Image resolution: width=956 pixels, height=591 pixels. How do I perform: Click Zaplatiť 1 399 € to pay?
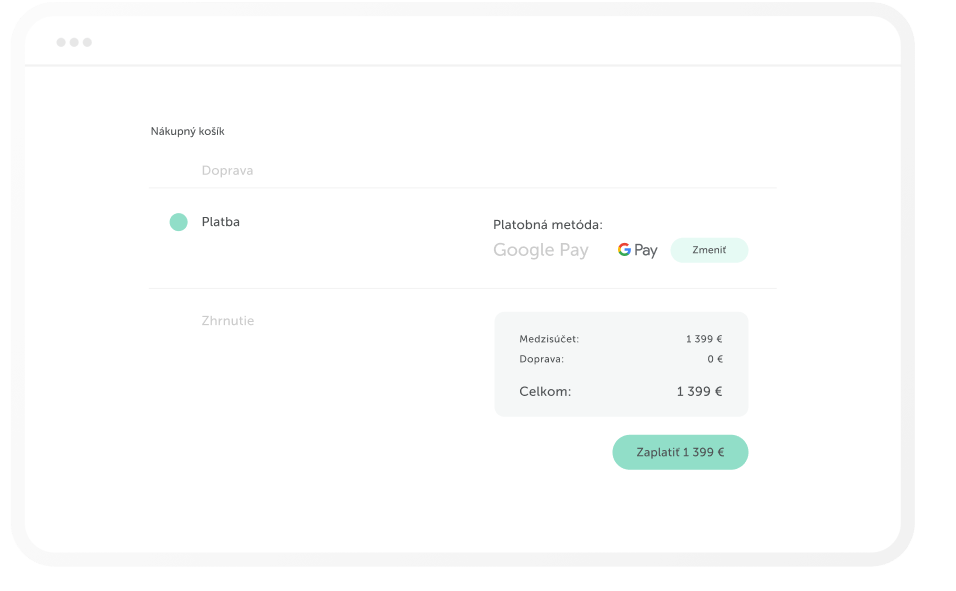coord(680,452)
